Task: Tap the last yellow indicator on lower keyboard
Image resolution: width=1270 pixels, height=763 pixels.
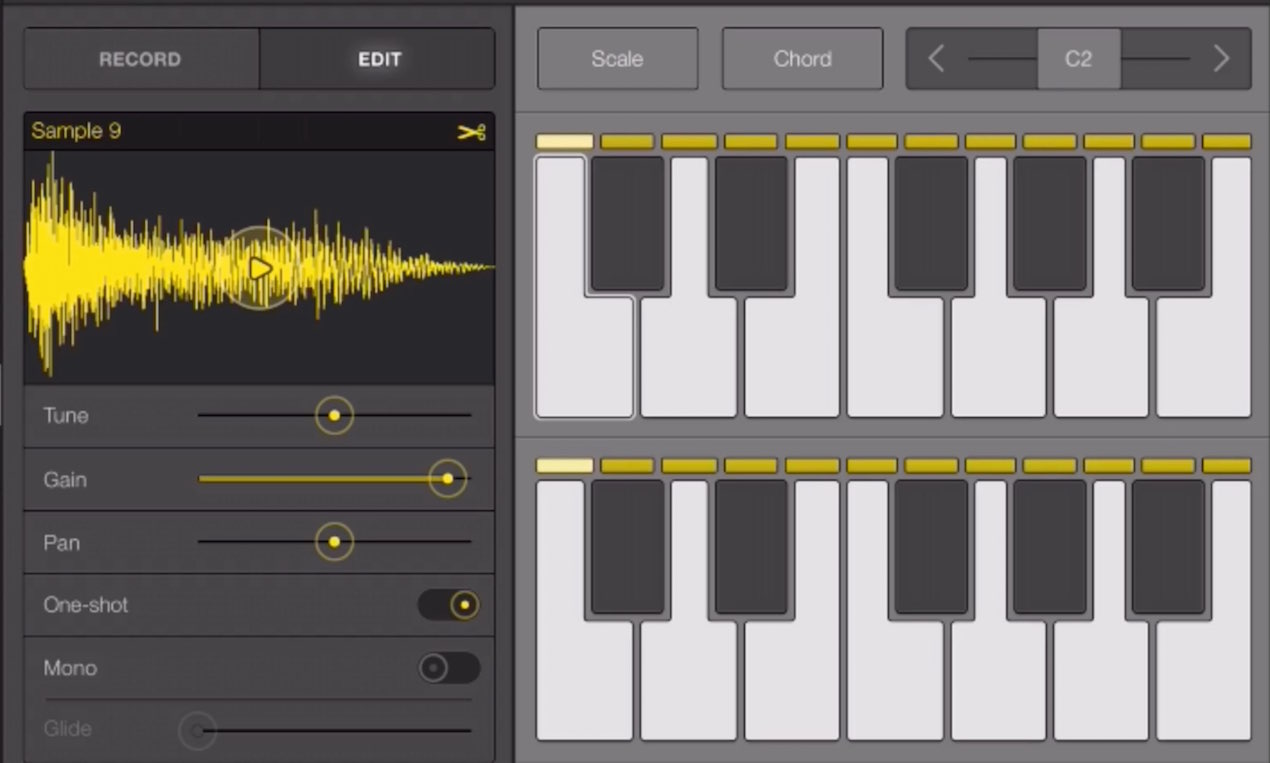Action: click(1226, 466)
